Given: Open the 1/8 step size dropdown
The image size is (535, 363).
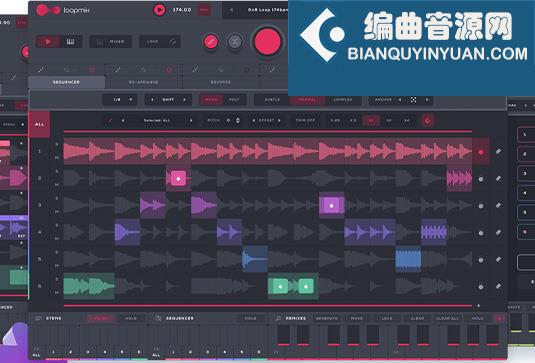Looking at the screenshot, I should coord(120,100).
